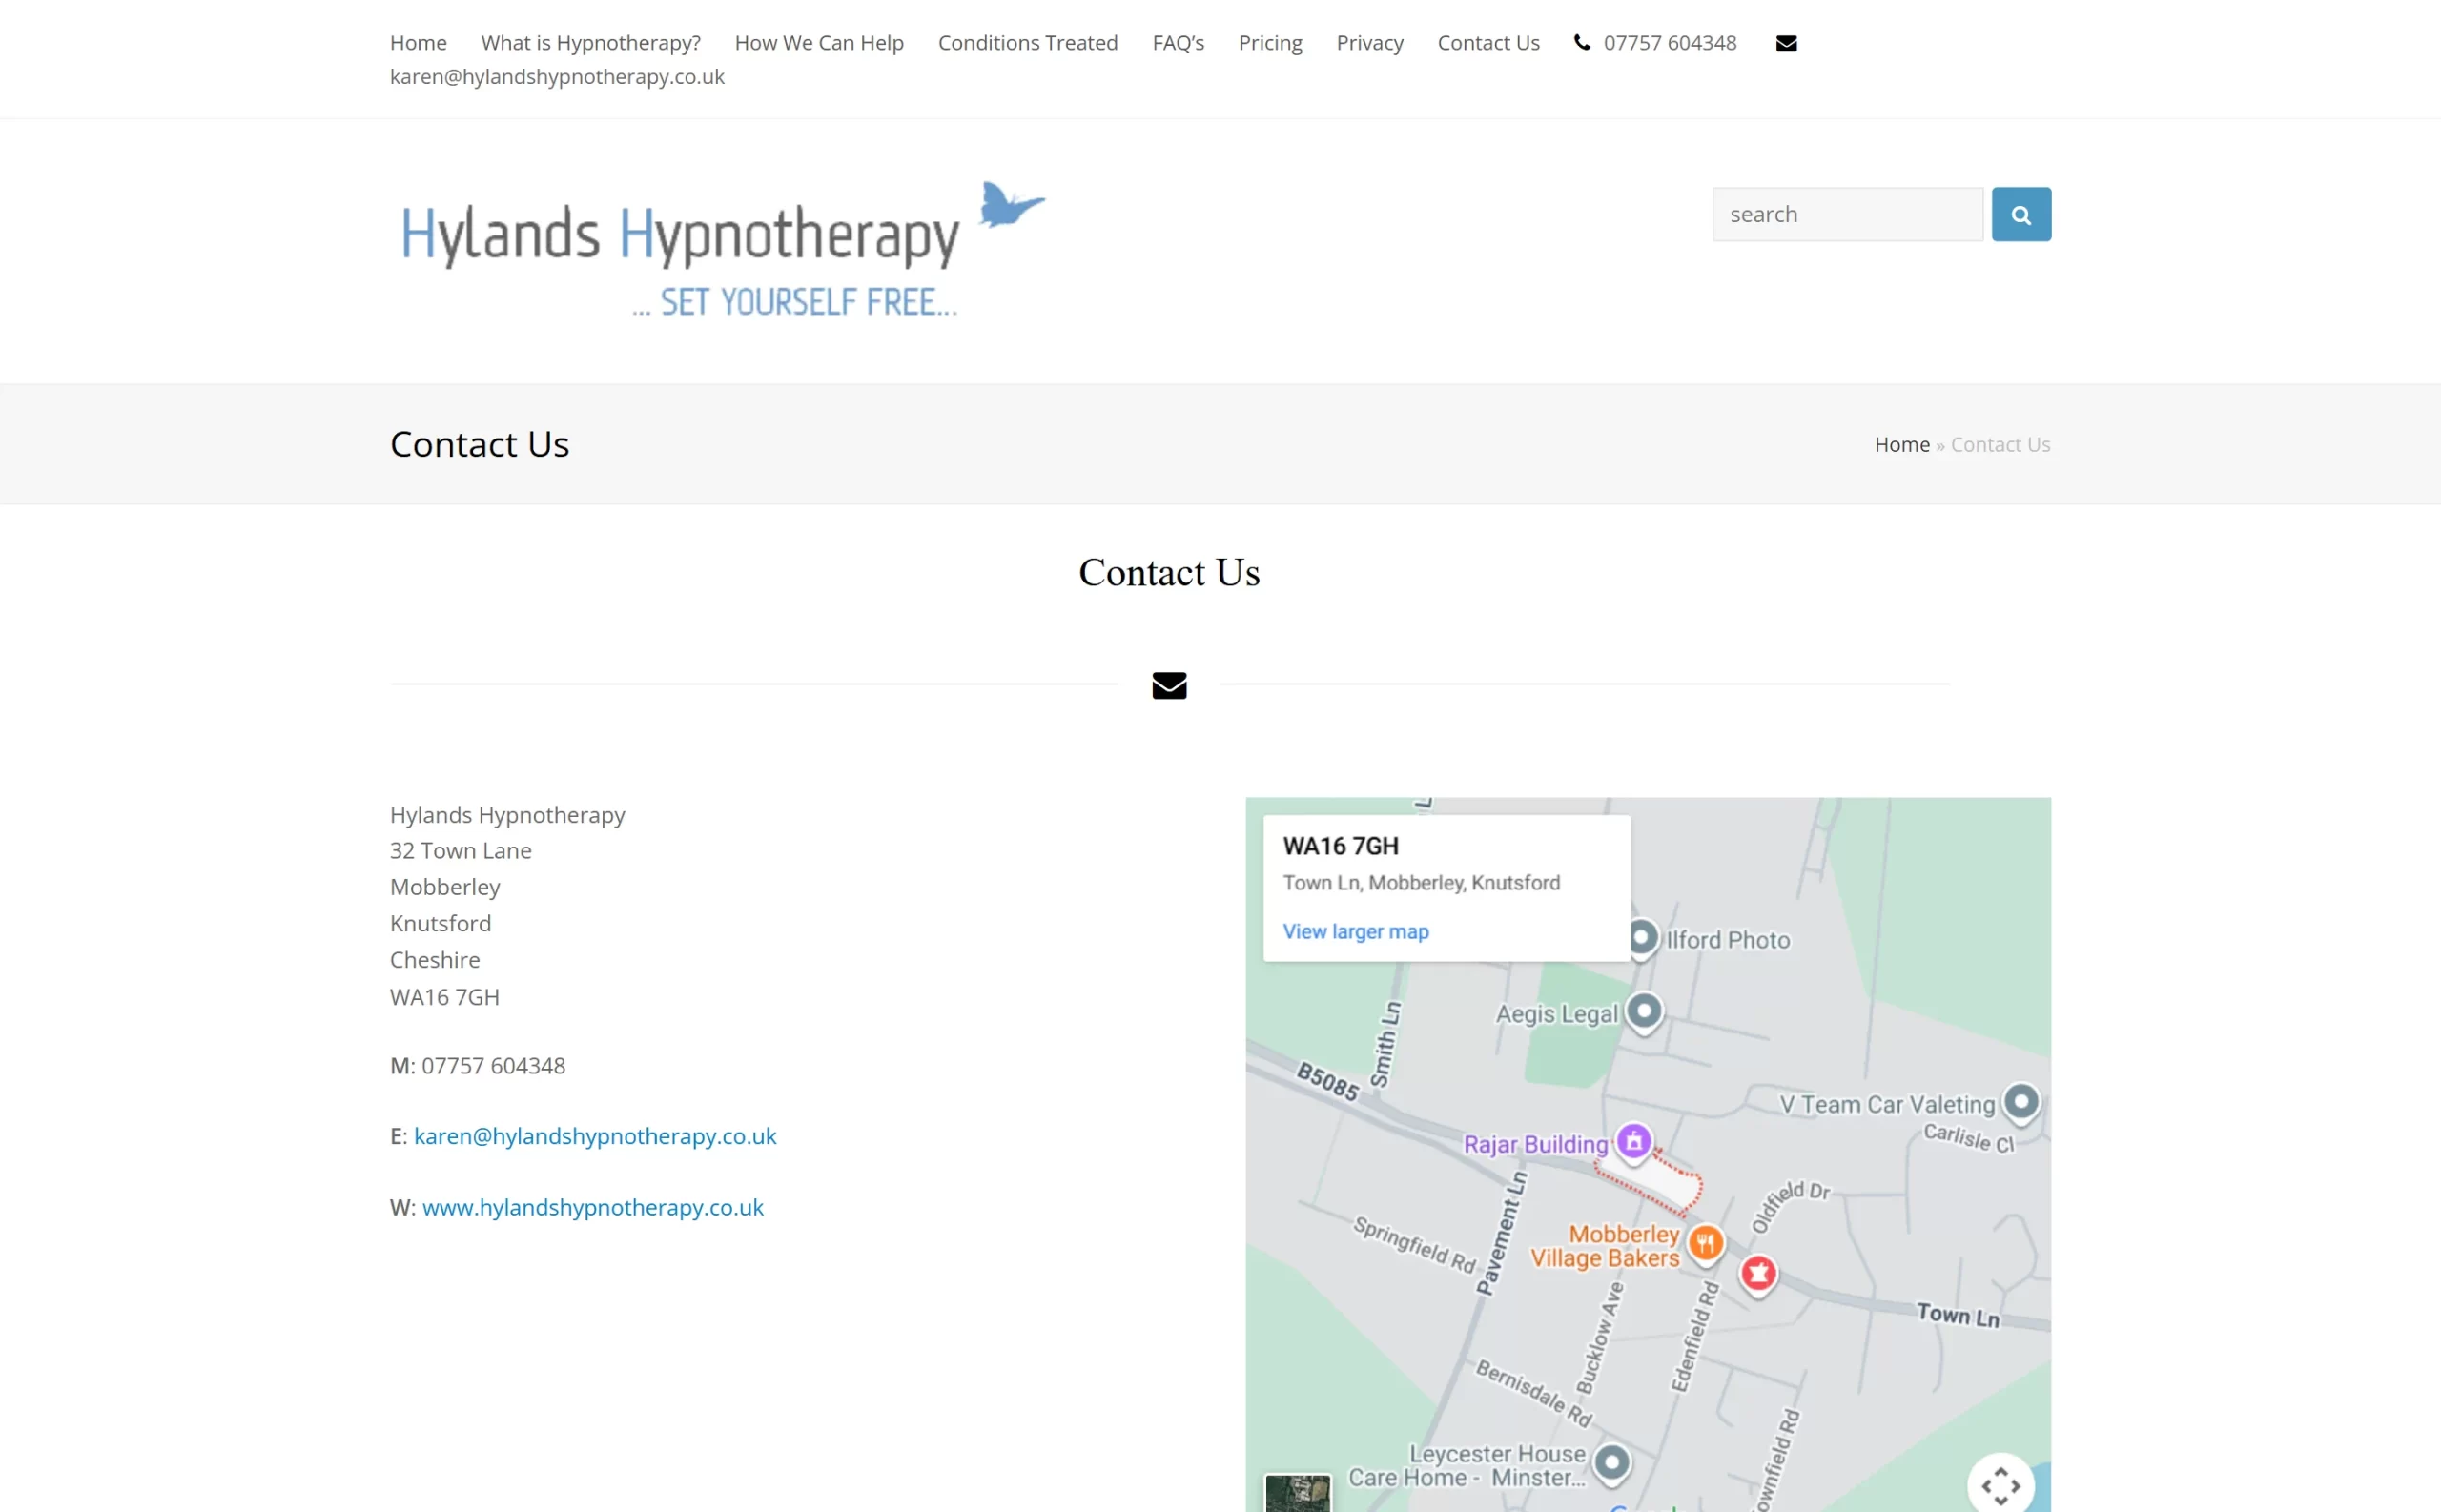Open the Conditions Treated menu item
This screenshot has width=2441, height=1512.
(1027, 43)
